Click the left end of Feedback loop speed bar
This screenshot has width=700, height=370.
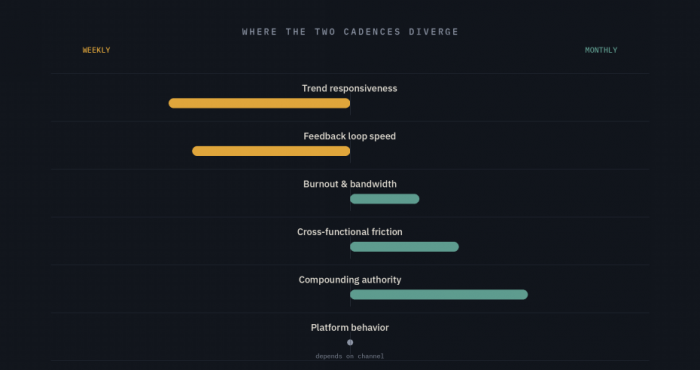(197, 151)
